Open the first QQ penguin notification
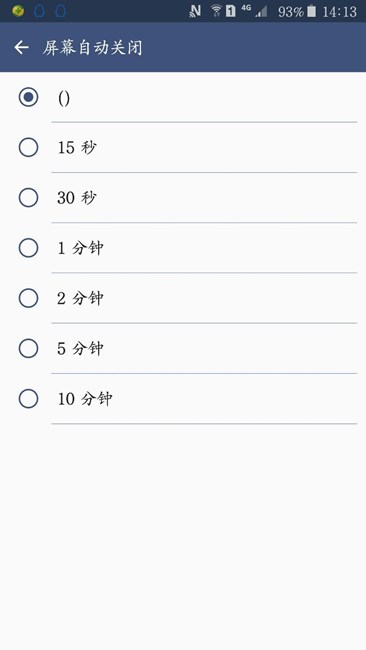The image size is (366, 650). point(39,11)
